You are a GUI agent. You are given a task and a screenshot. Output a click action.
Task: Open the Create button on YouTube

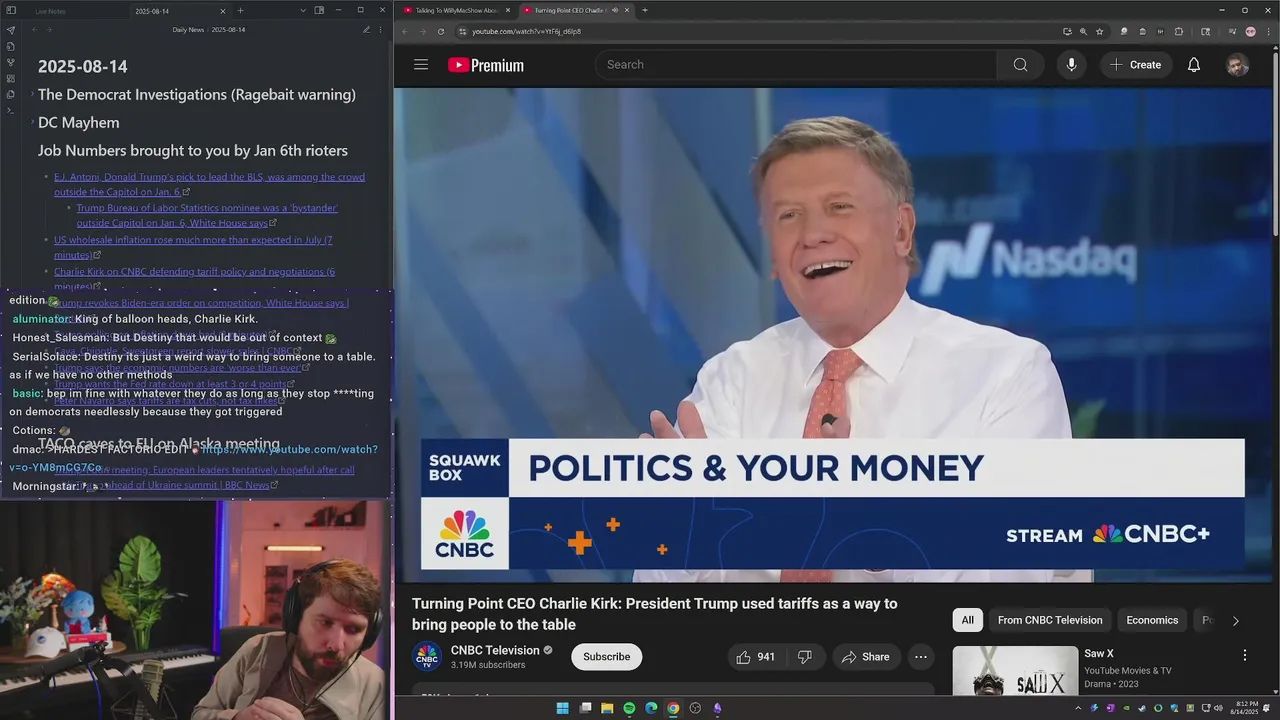[x=1135, y=65]
